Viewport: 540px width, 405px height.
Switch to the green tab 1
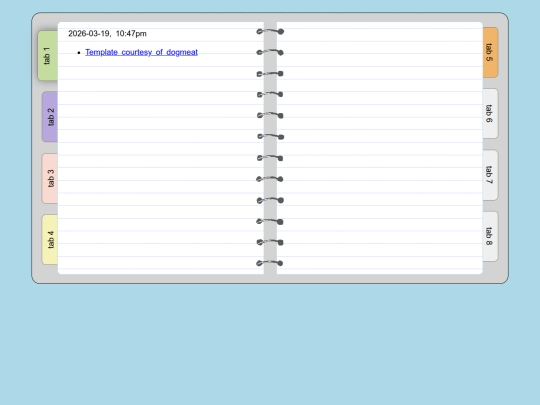point(48,56)
